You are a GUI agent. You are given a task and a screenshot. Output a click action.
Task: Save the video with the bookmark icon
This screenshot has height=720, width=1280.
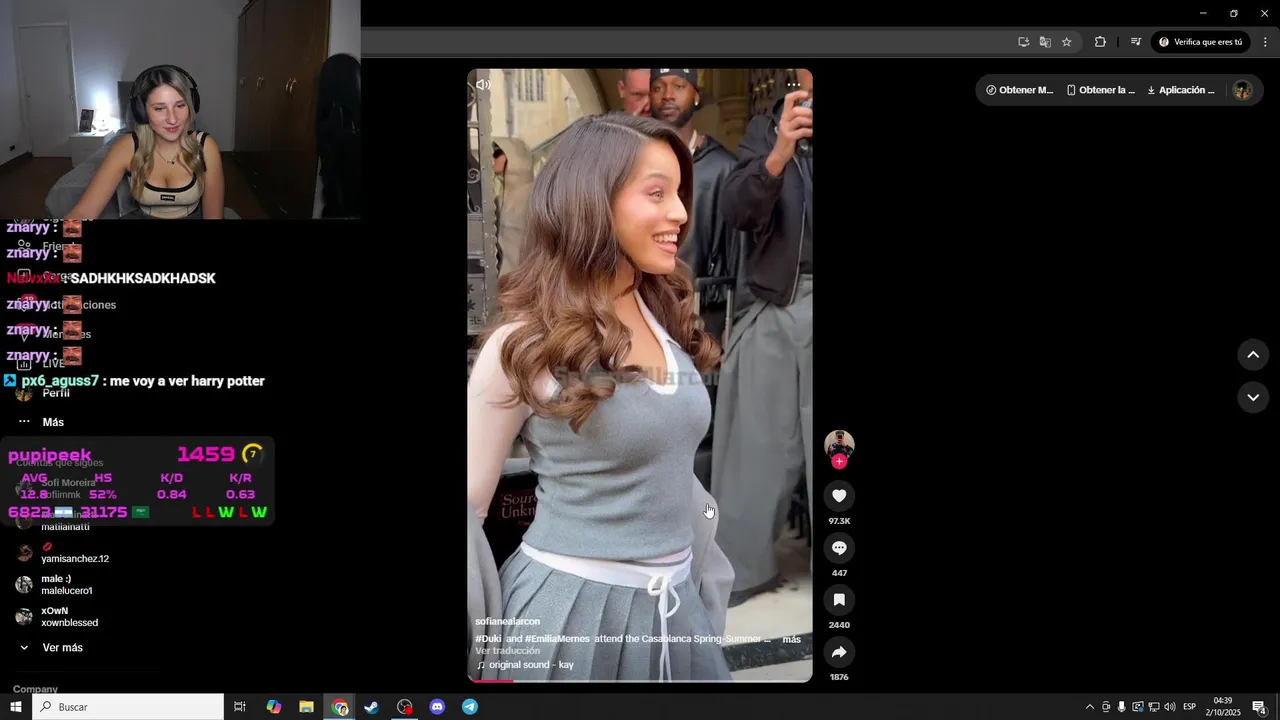tap(839, 600)
